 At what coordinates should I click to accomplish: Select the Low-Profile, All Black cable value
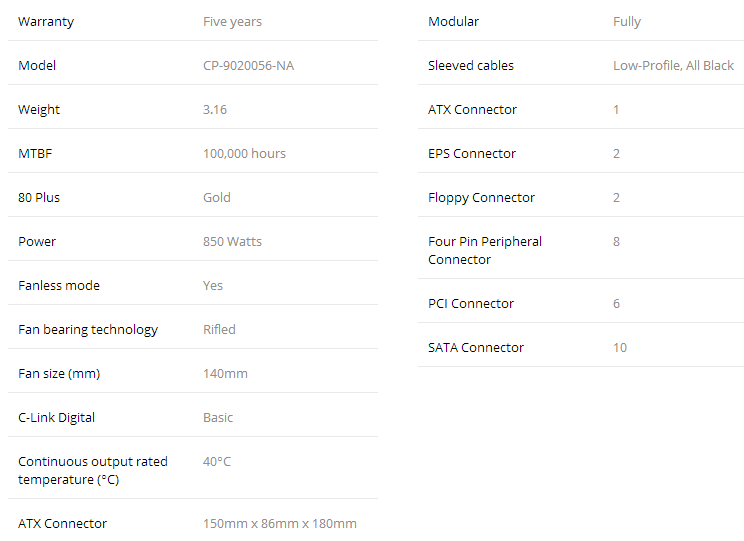(673, 65)
